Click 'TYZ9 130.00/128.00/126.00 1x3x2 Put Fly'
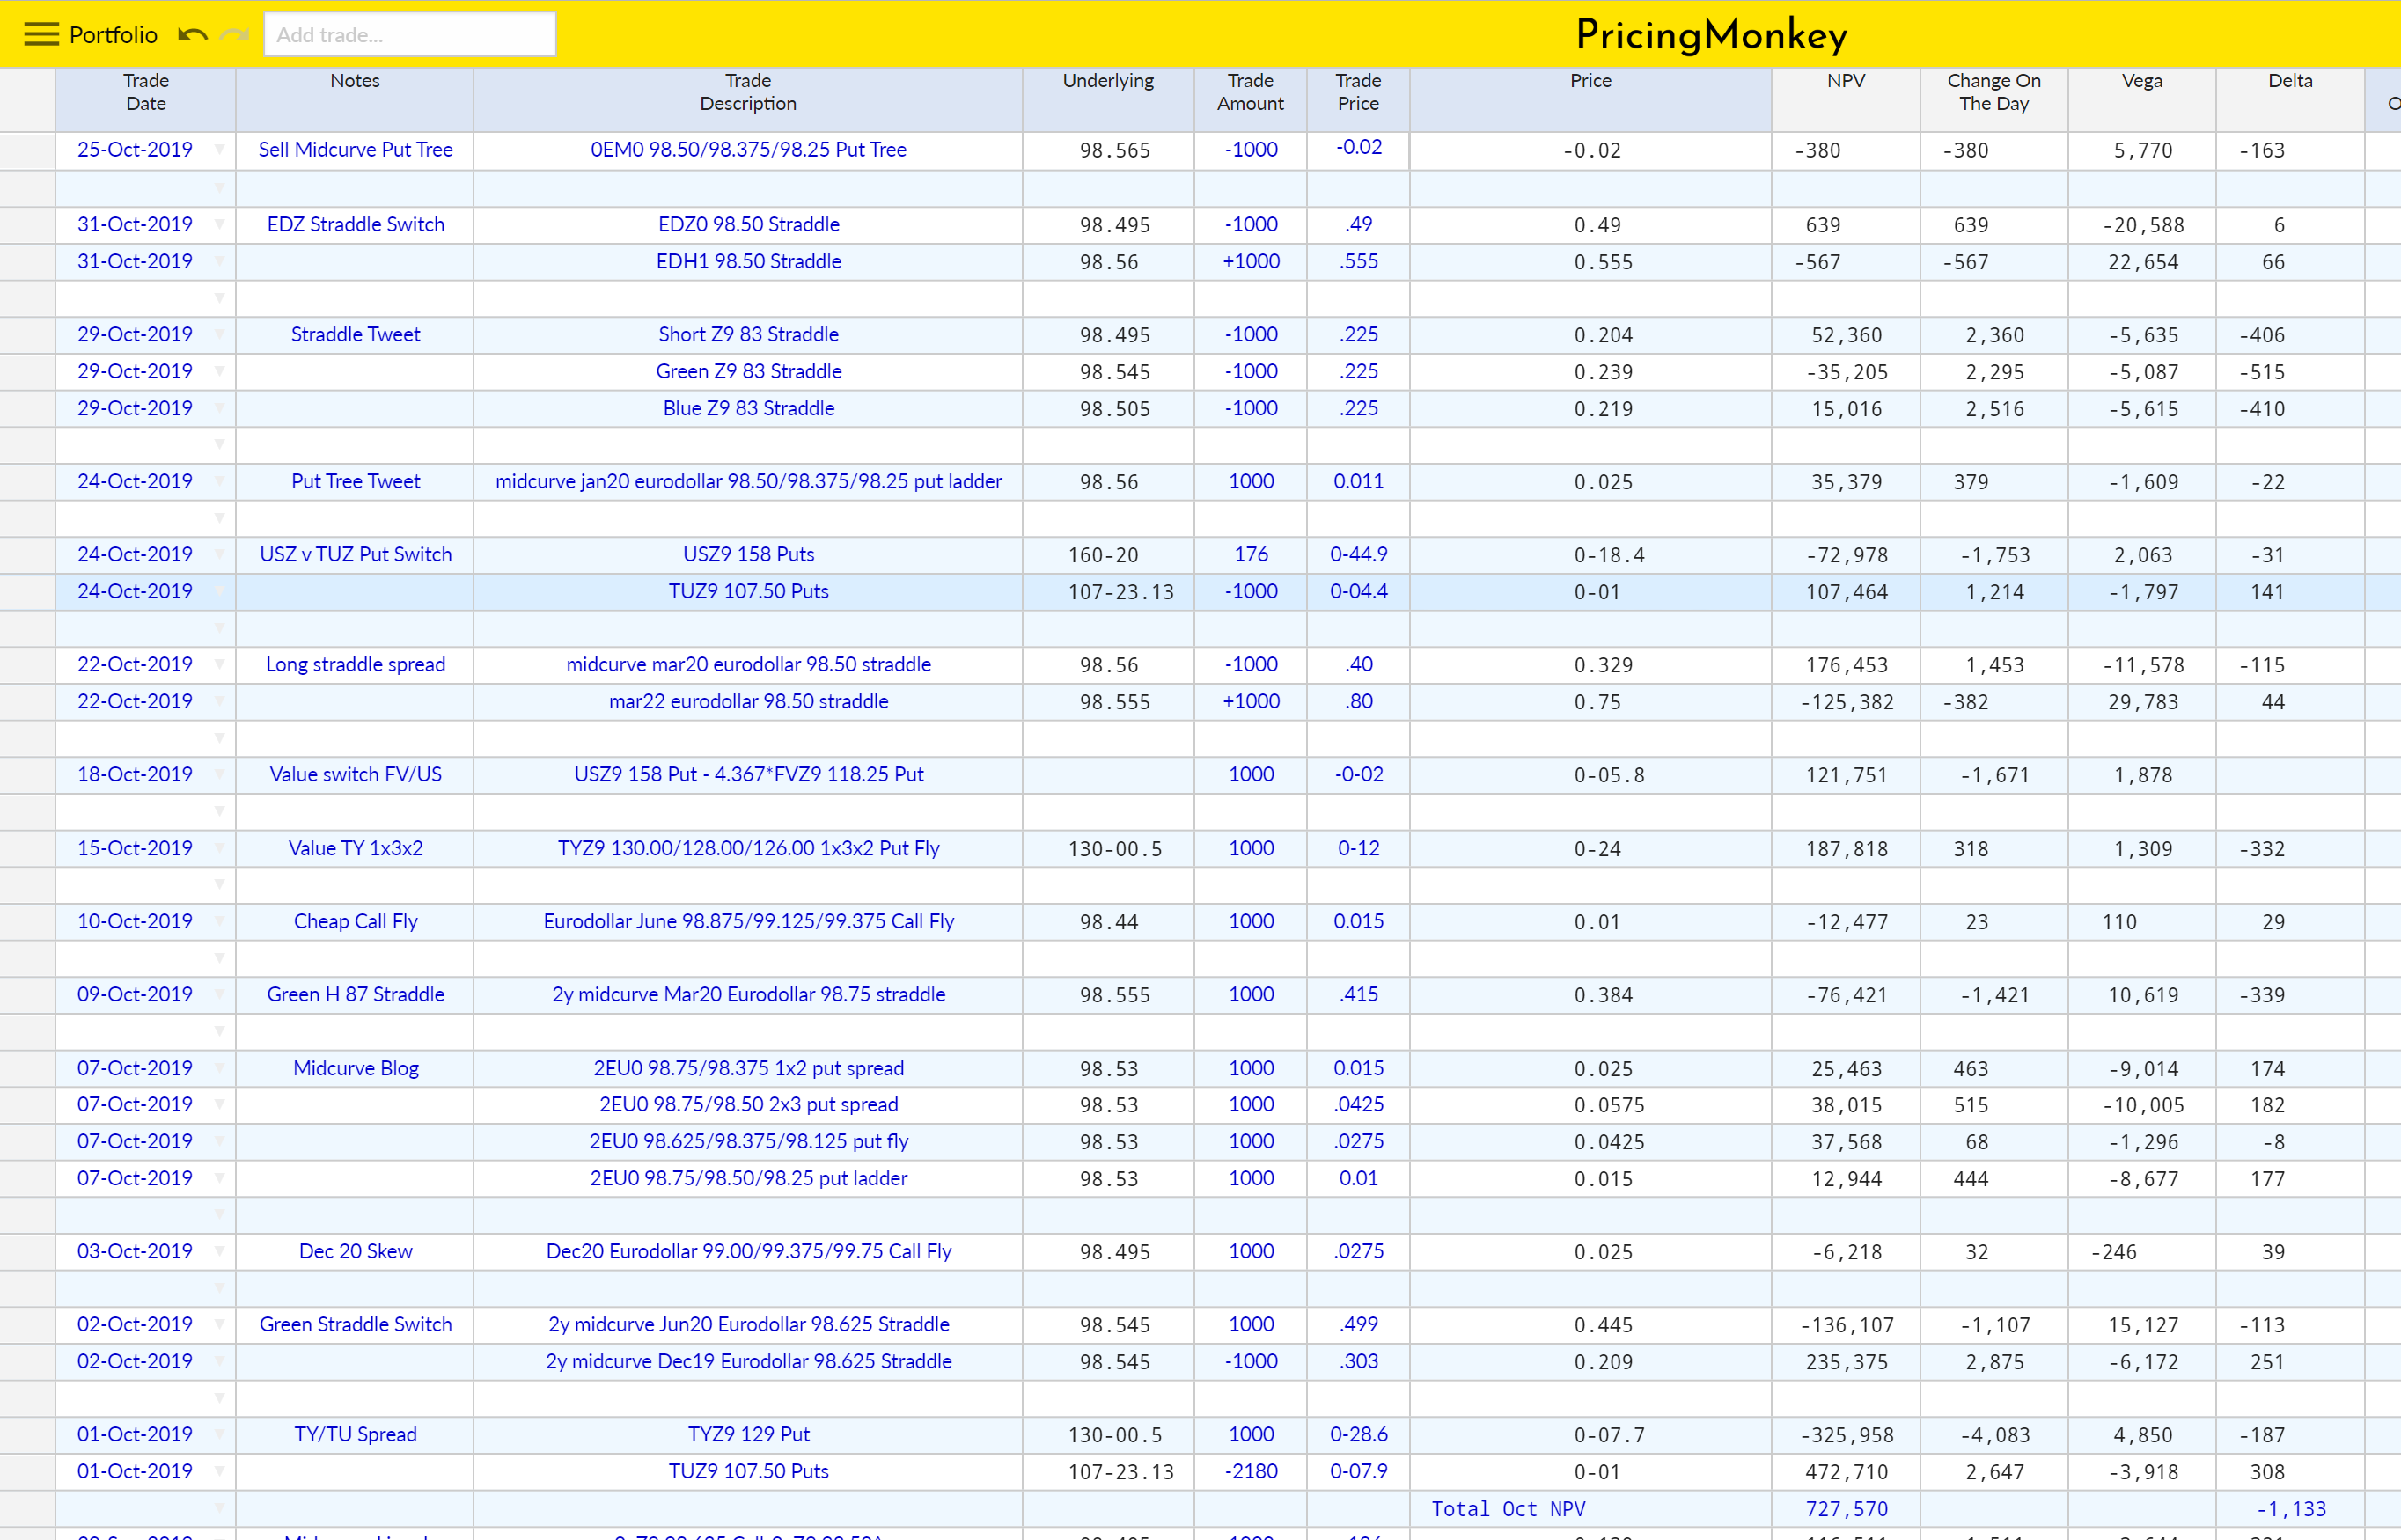The width and height of the screenshot is (2401, 1540). click(748, 849)
